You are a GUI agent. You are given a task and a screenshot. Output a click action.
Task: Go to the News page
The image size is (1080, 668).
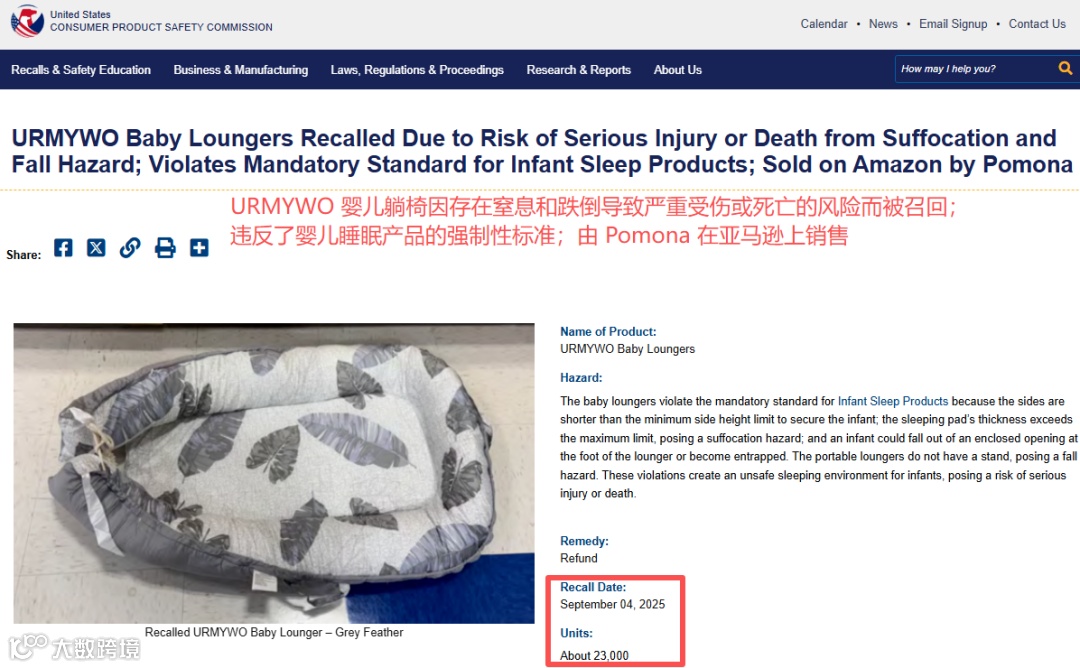pos(883,23)
